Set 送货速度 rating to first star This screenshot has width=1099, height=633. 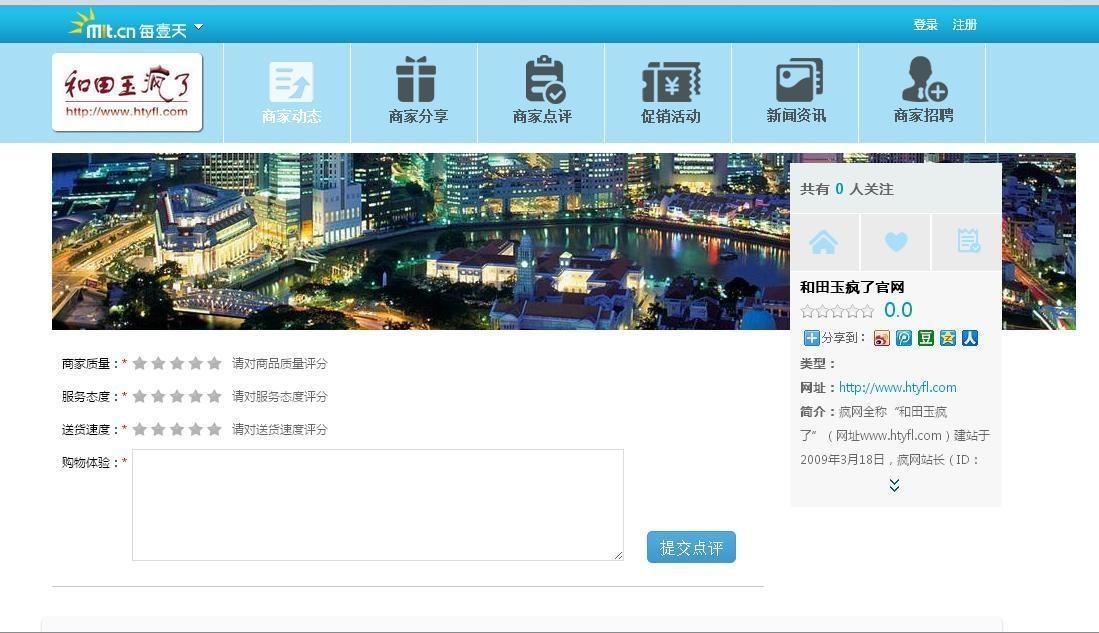[x=140, y=430]
